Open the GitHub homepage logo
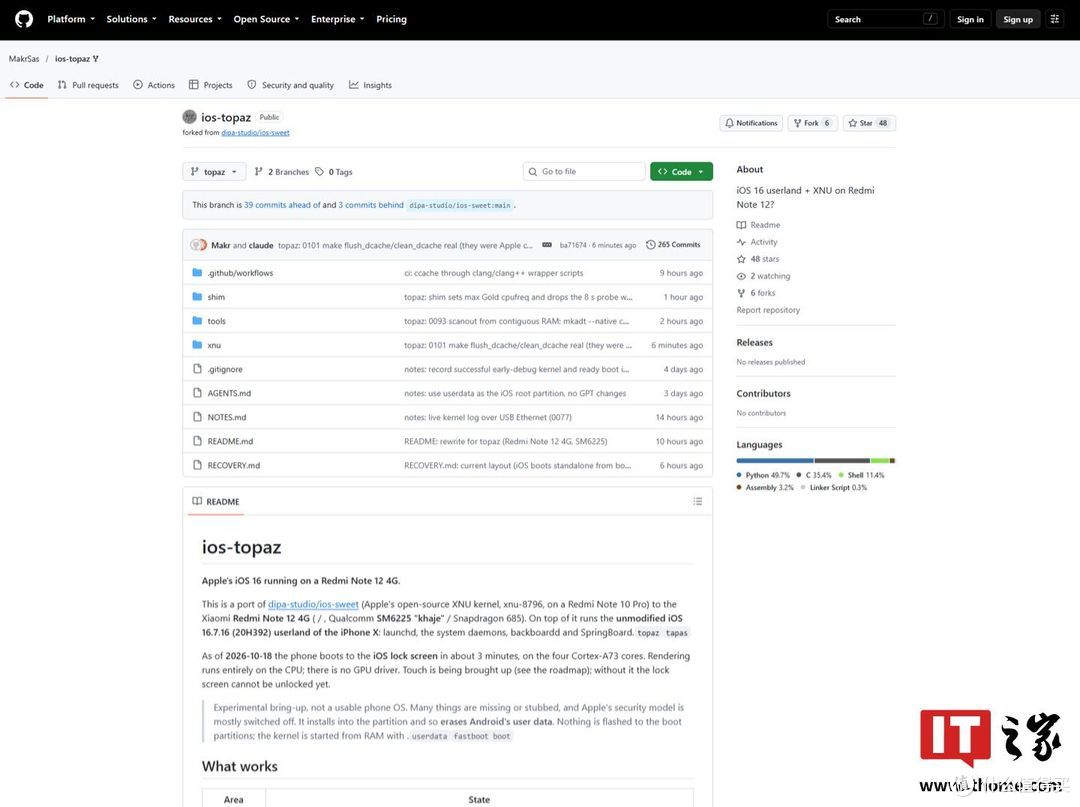Image resolution: width=1080 pixels, height=807 pixels. click(24, 19)
